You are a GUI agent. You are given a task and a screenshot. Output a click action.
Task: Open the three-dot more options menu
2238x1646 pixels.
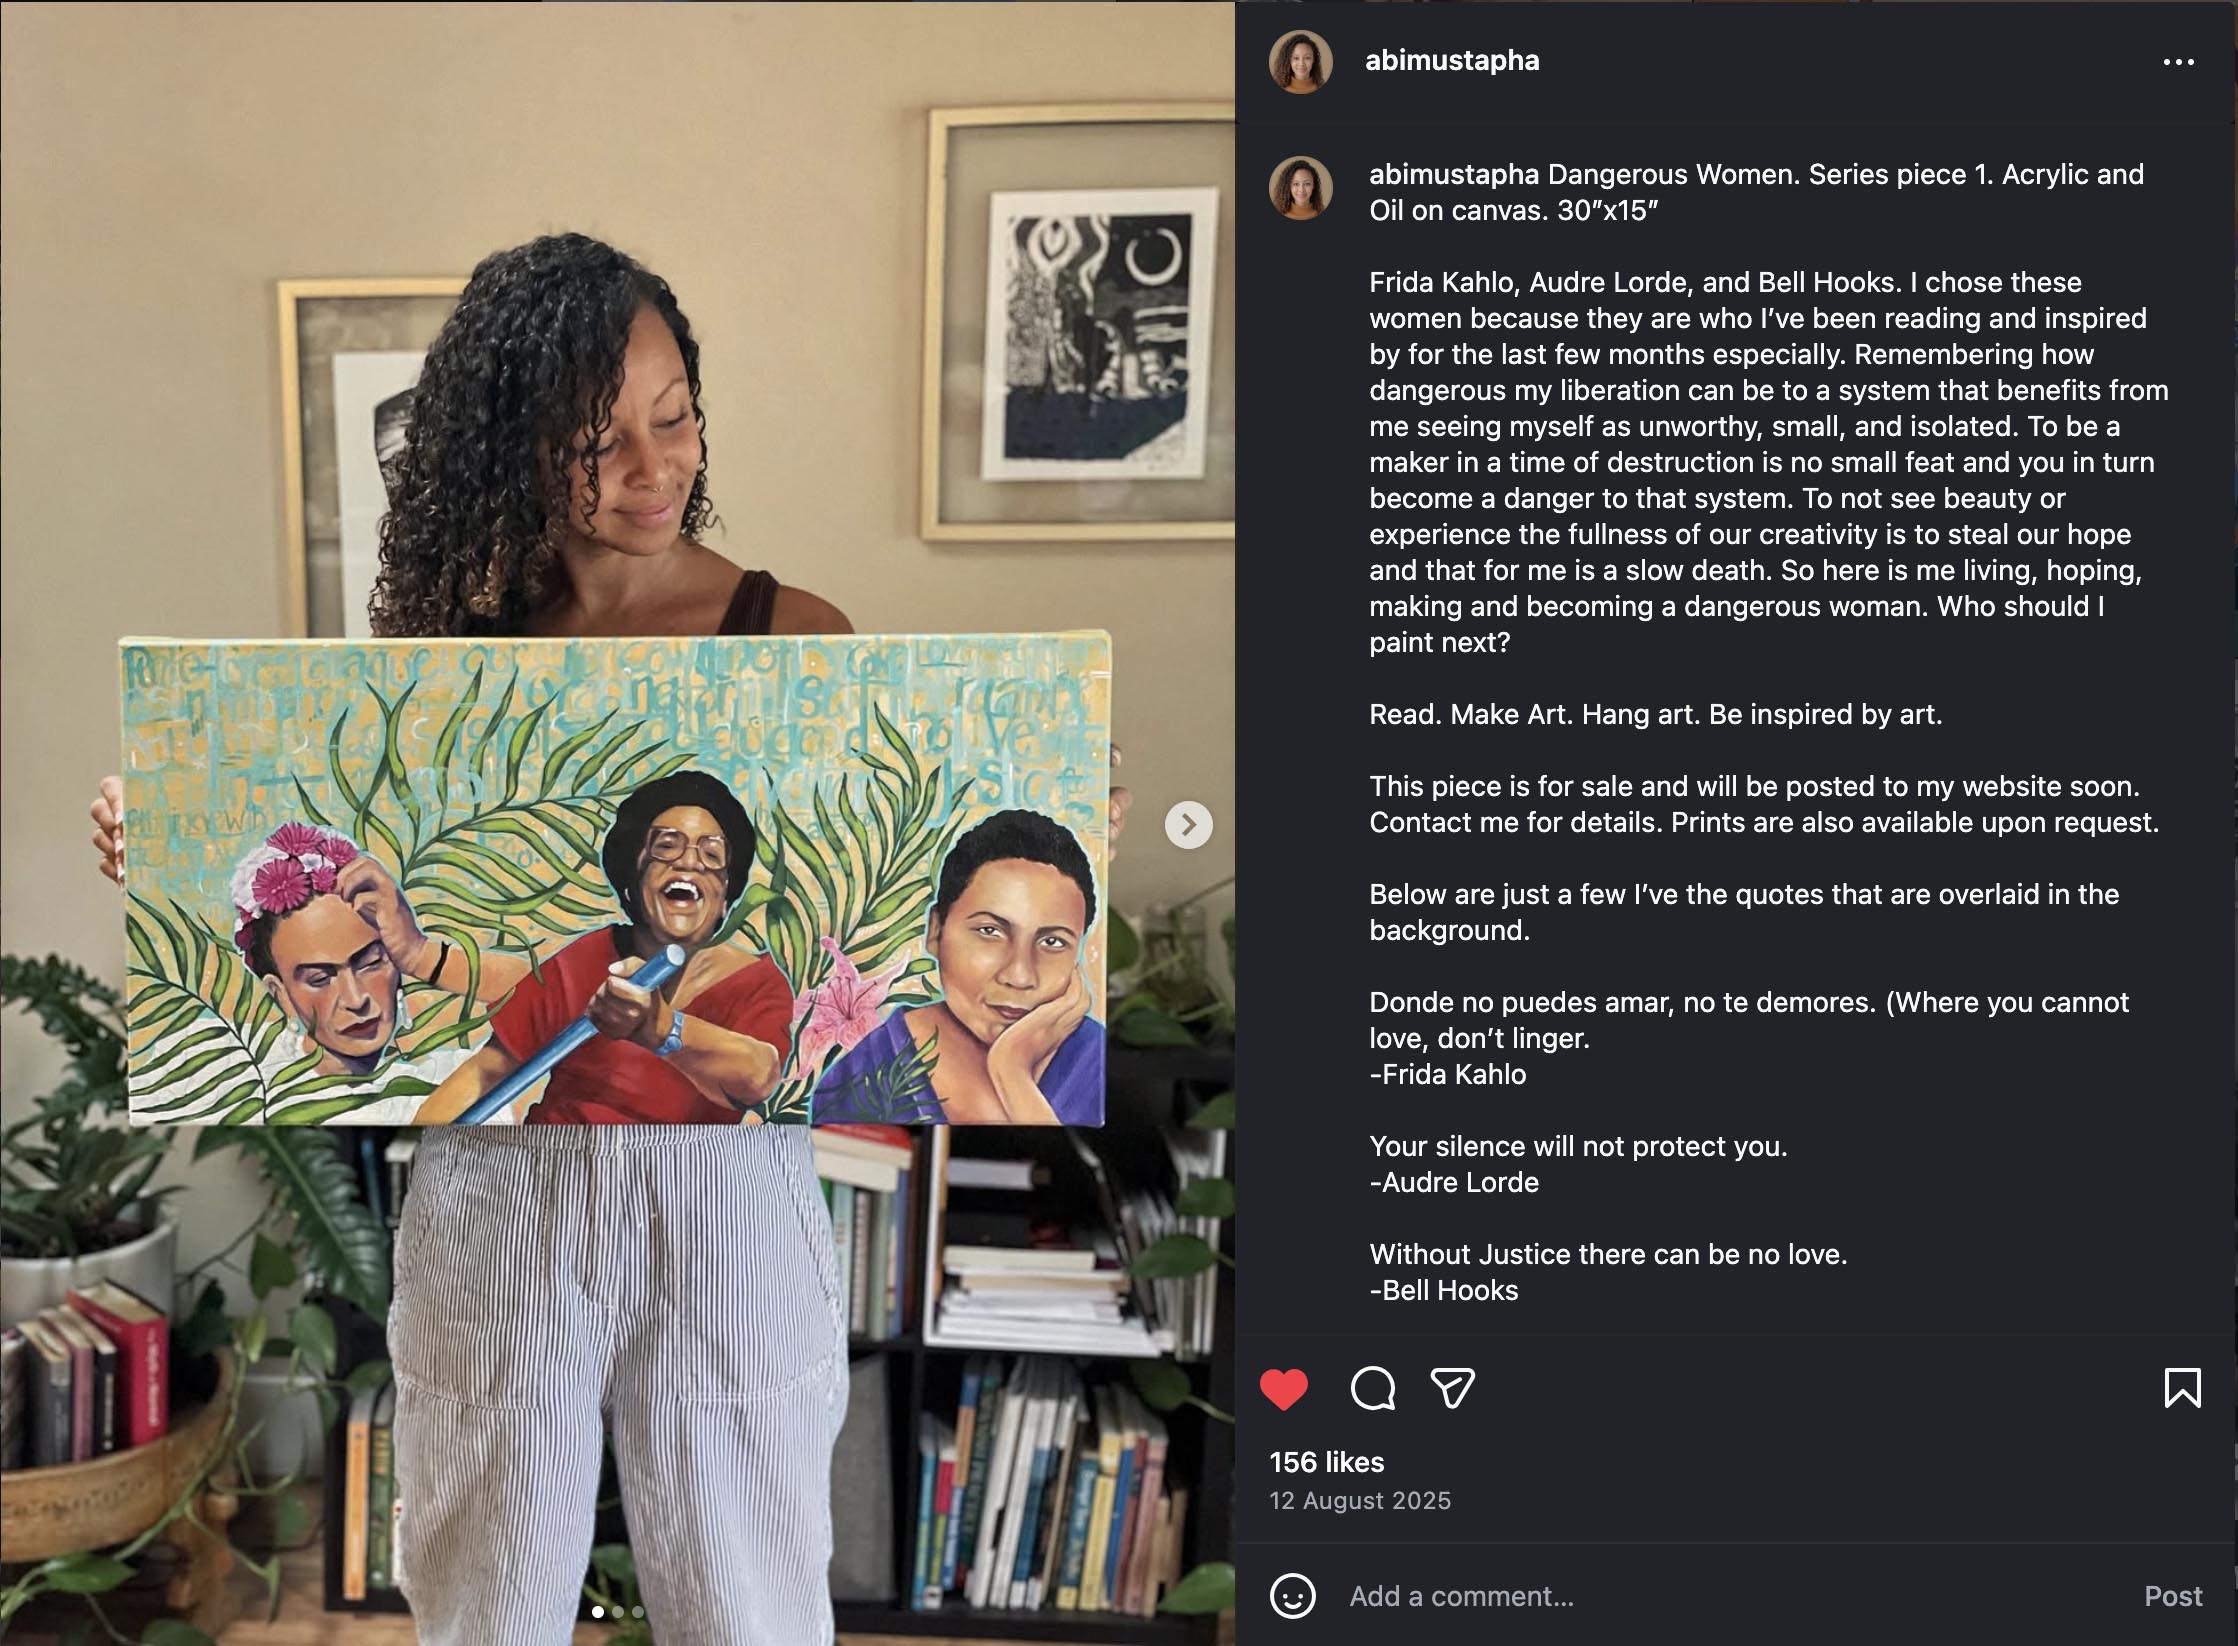(2178, 62)
